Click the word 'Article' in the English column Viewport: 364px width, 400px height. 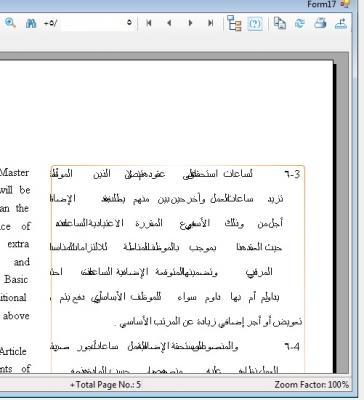click(x=13, y=351)
